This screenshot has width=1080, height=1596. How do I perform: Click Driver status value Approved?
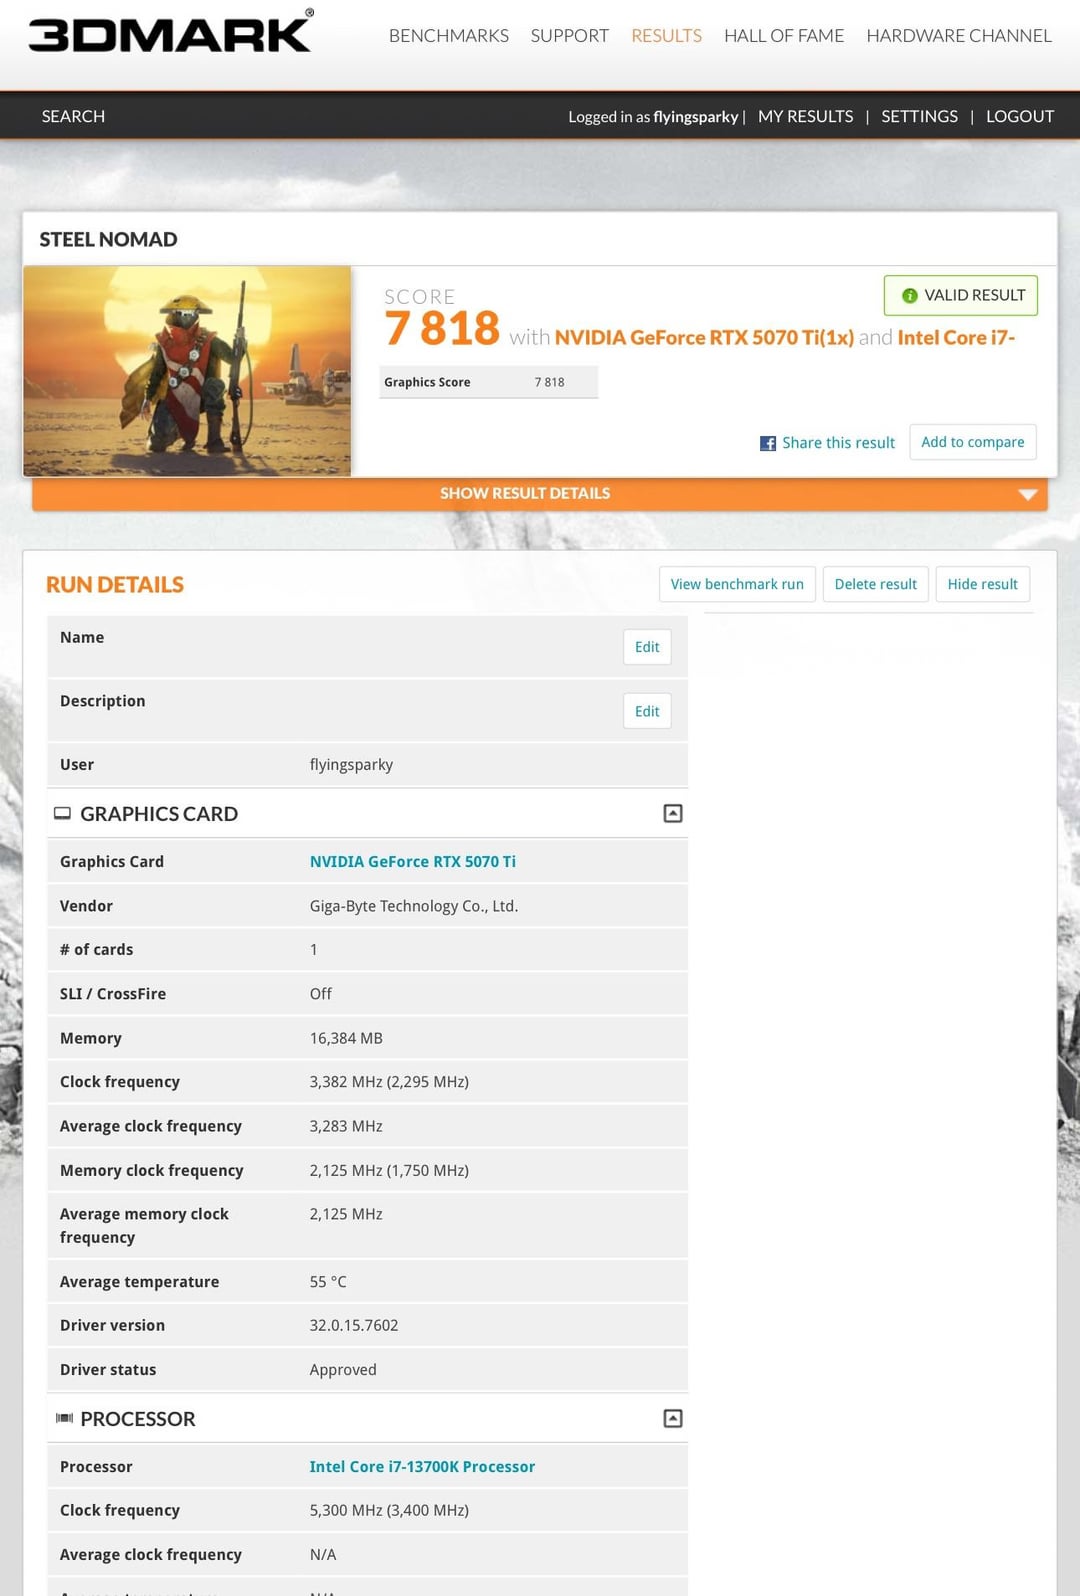tap(343, 1370)
